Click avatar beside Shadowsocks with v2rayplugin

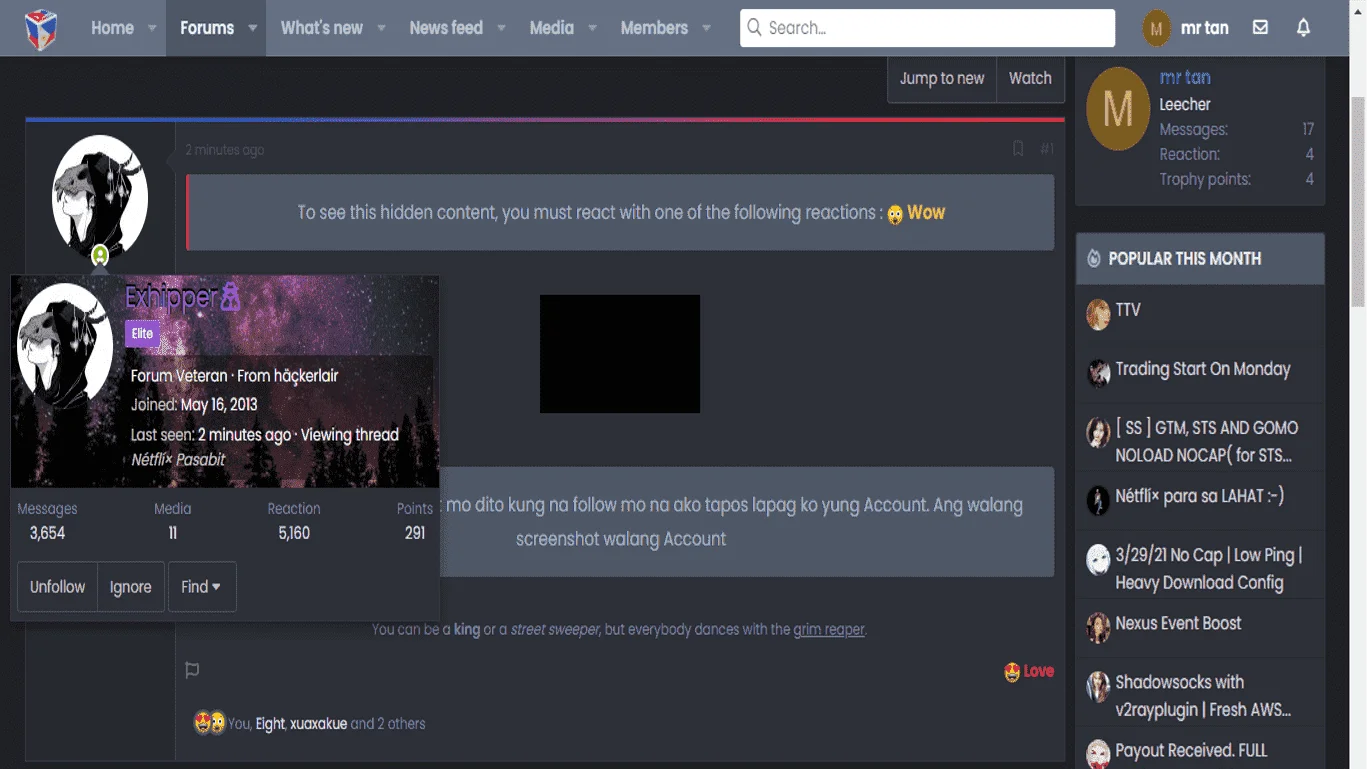(x=1098, y=687)
